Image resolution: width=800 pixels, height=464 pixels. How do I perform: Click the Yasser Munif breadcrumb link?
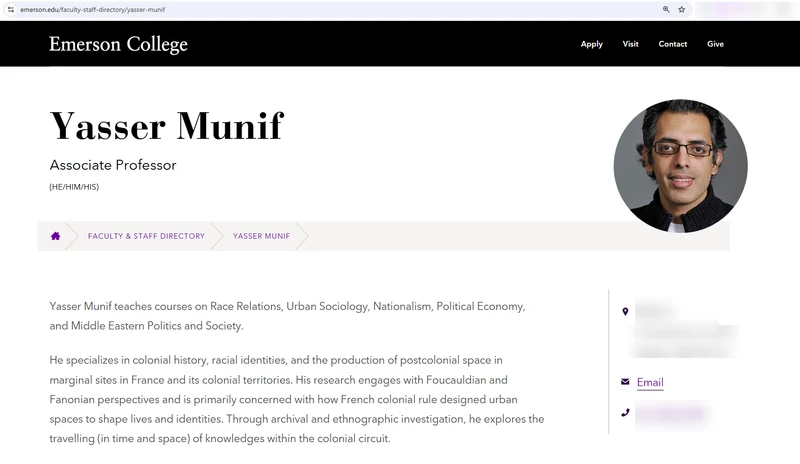pos(261,236)
